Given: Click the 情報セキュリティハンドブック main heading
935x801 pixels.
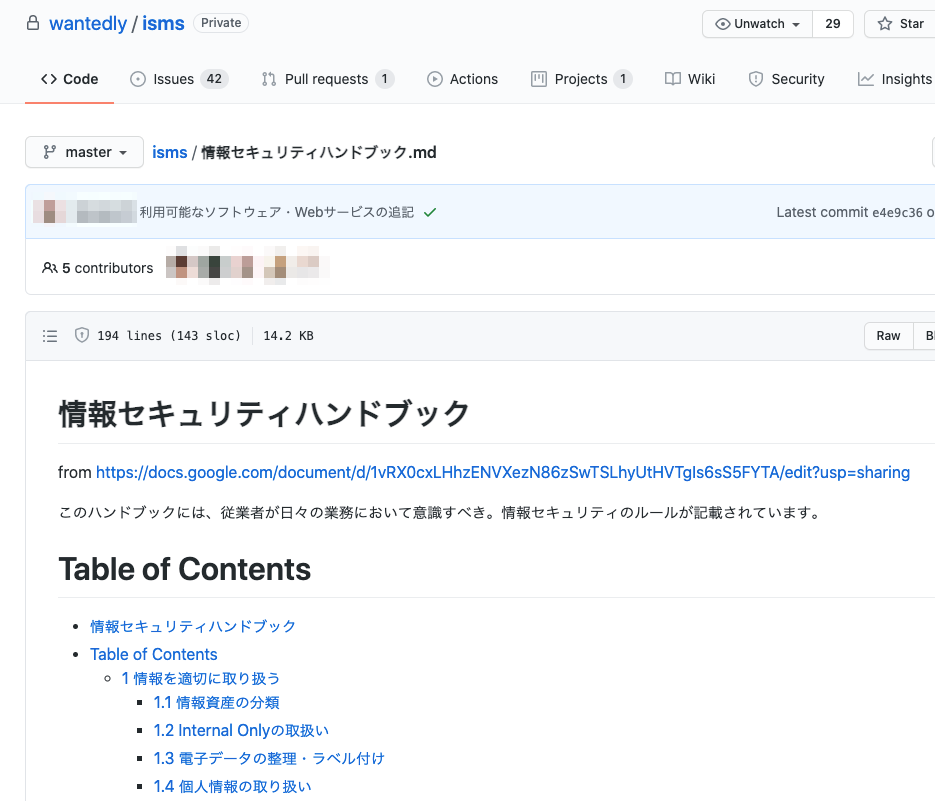Looking at the screenshot, I should click(x=264, y=413).
